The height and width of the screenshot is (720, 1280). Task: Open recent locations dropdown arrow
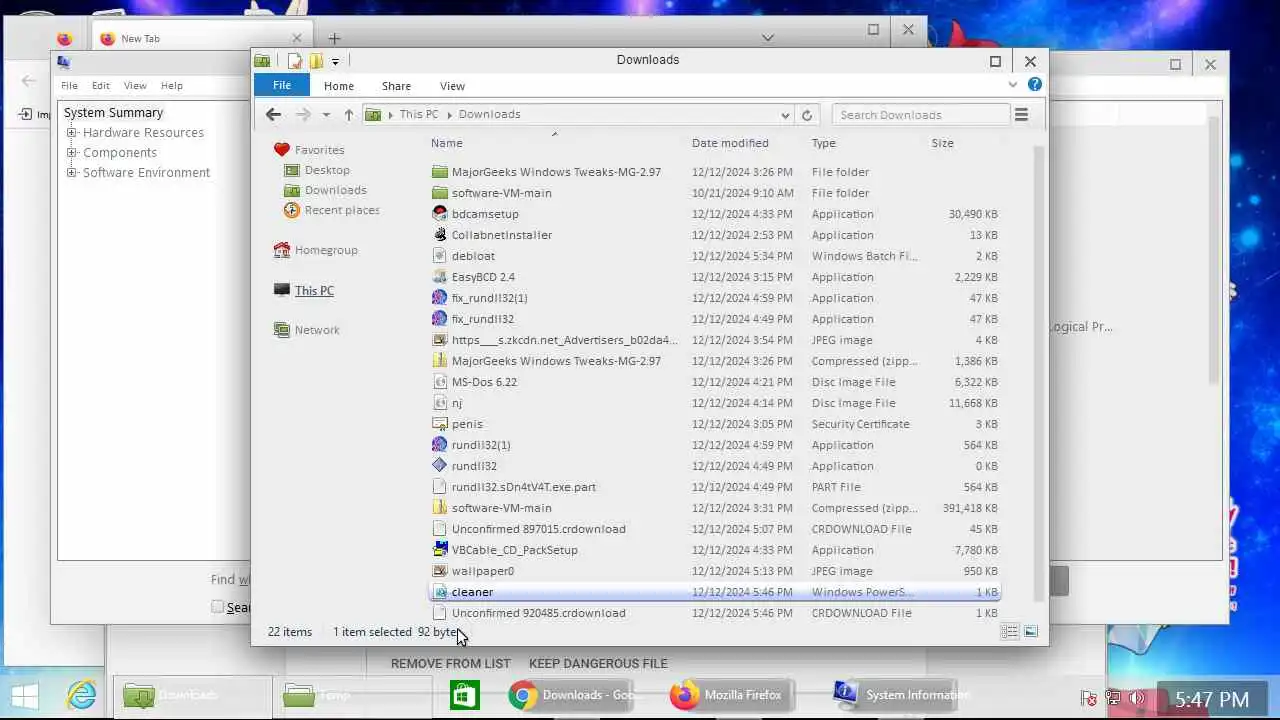point(326,115)
